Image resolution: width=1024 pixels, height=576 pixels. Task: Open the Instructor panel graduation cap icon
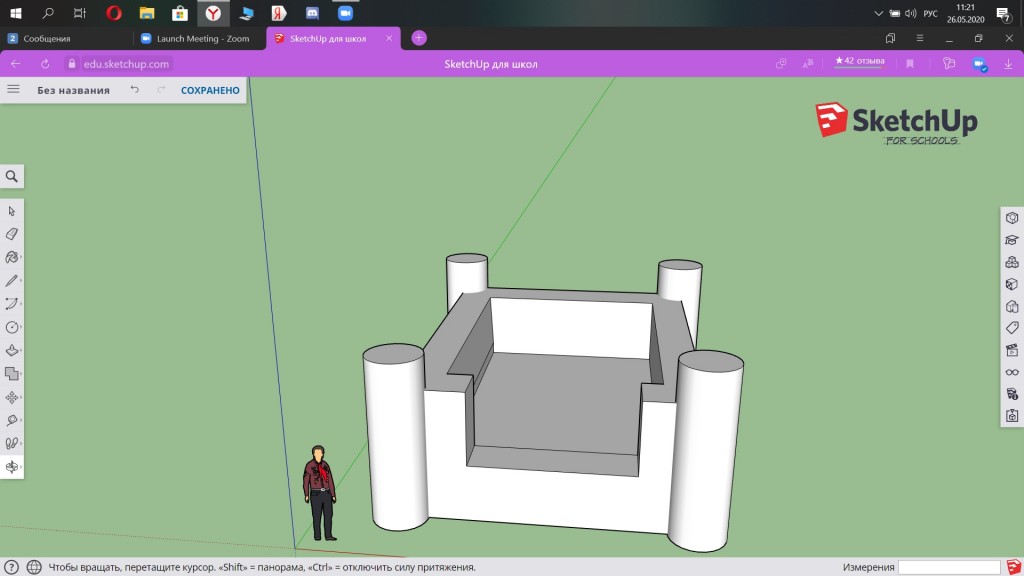[1012, 240]
